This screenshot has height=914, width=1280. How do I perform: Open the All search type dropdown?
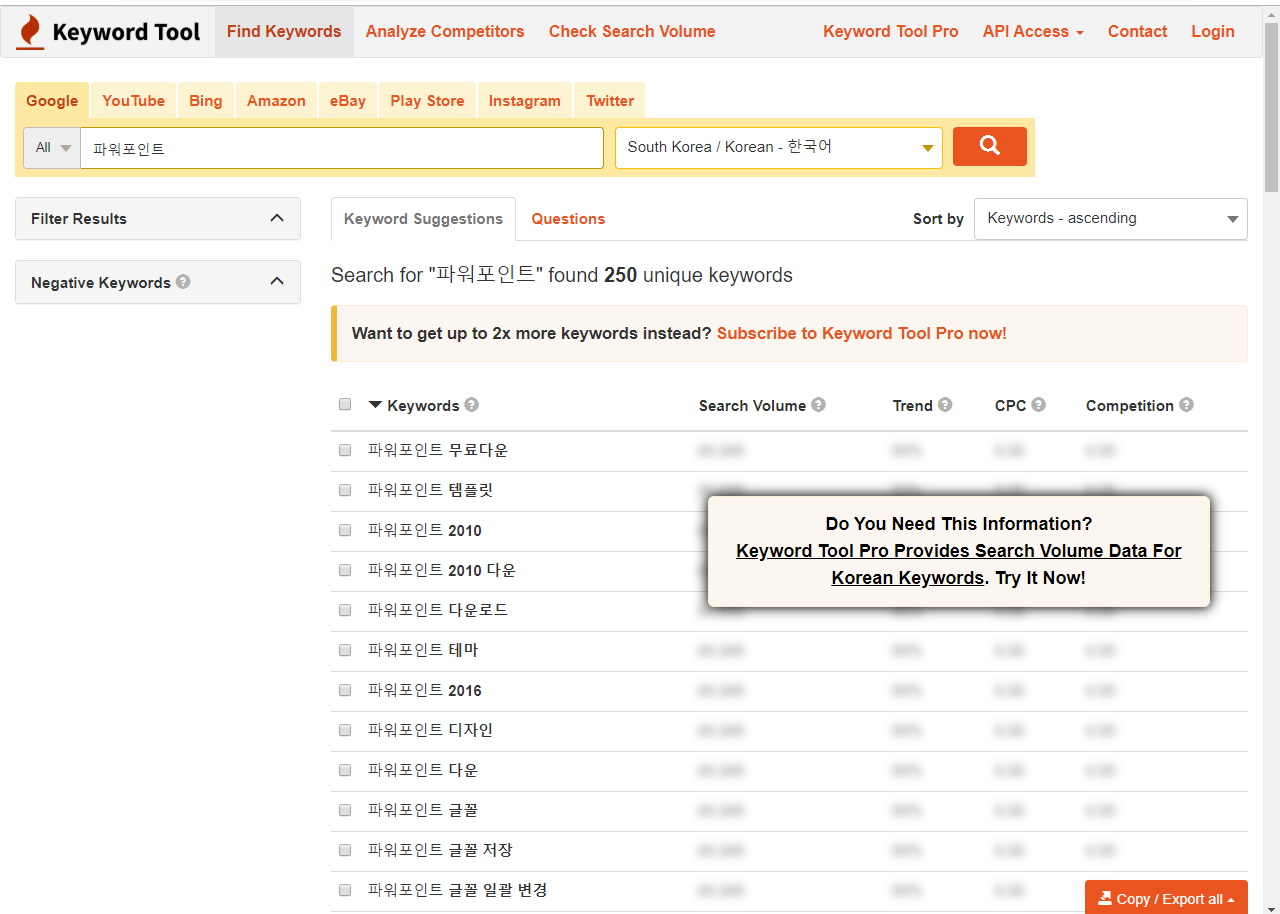52,147
